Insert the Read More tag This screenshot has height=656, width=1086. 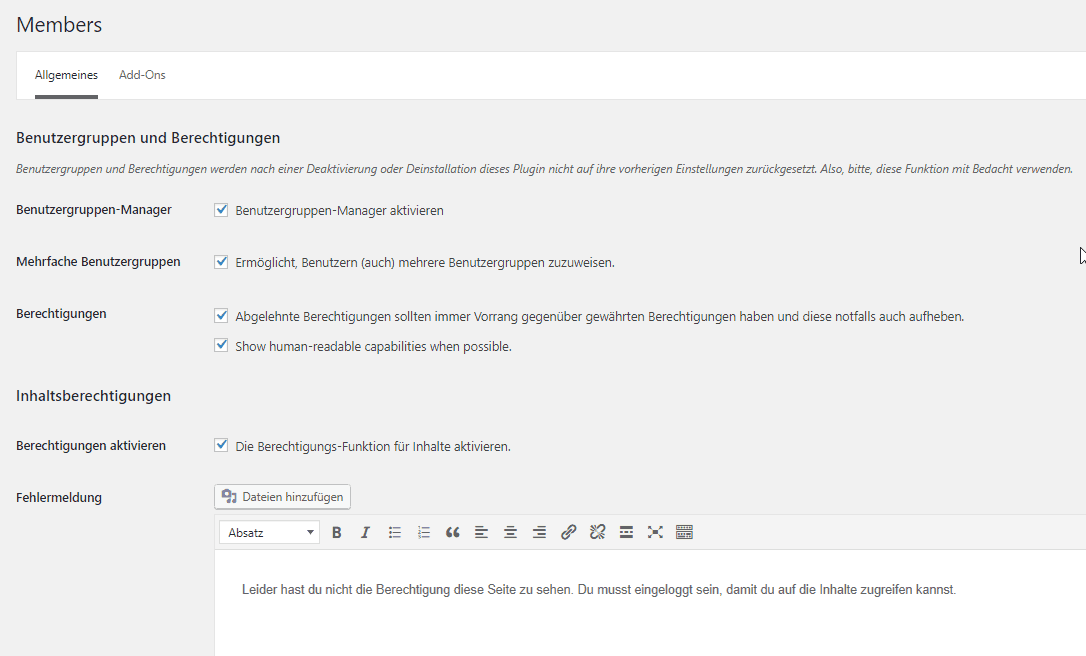click(626, 531)
